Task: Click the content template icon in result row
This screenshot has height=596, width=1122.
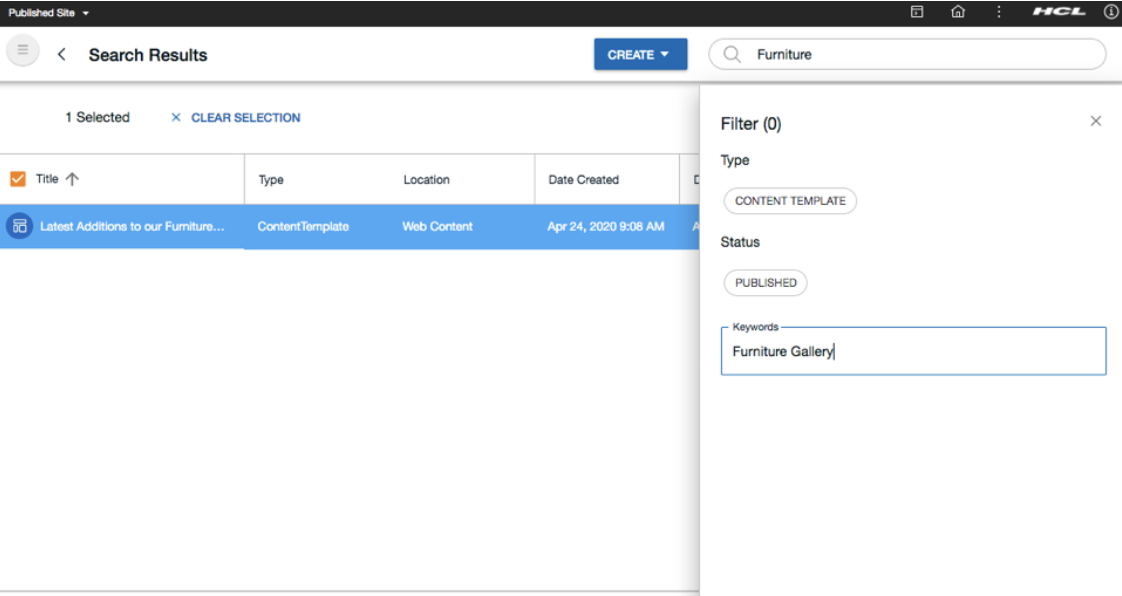Action: (x=19, y=227)
